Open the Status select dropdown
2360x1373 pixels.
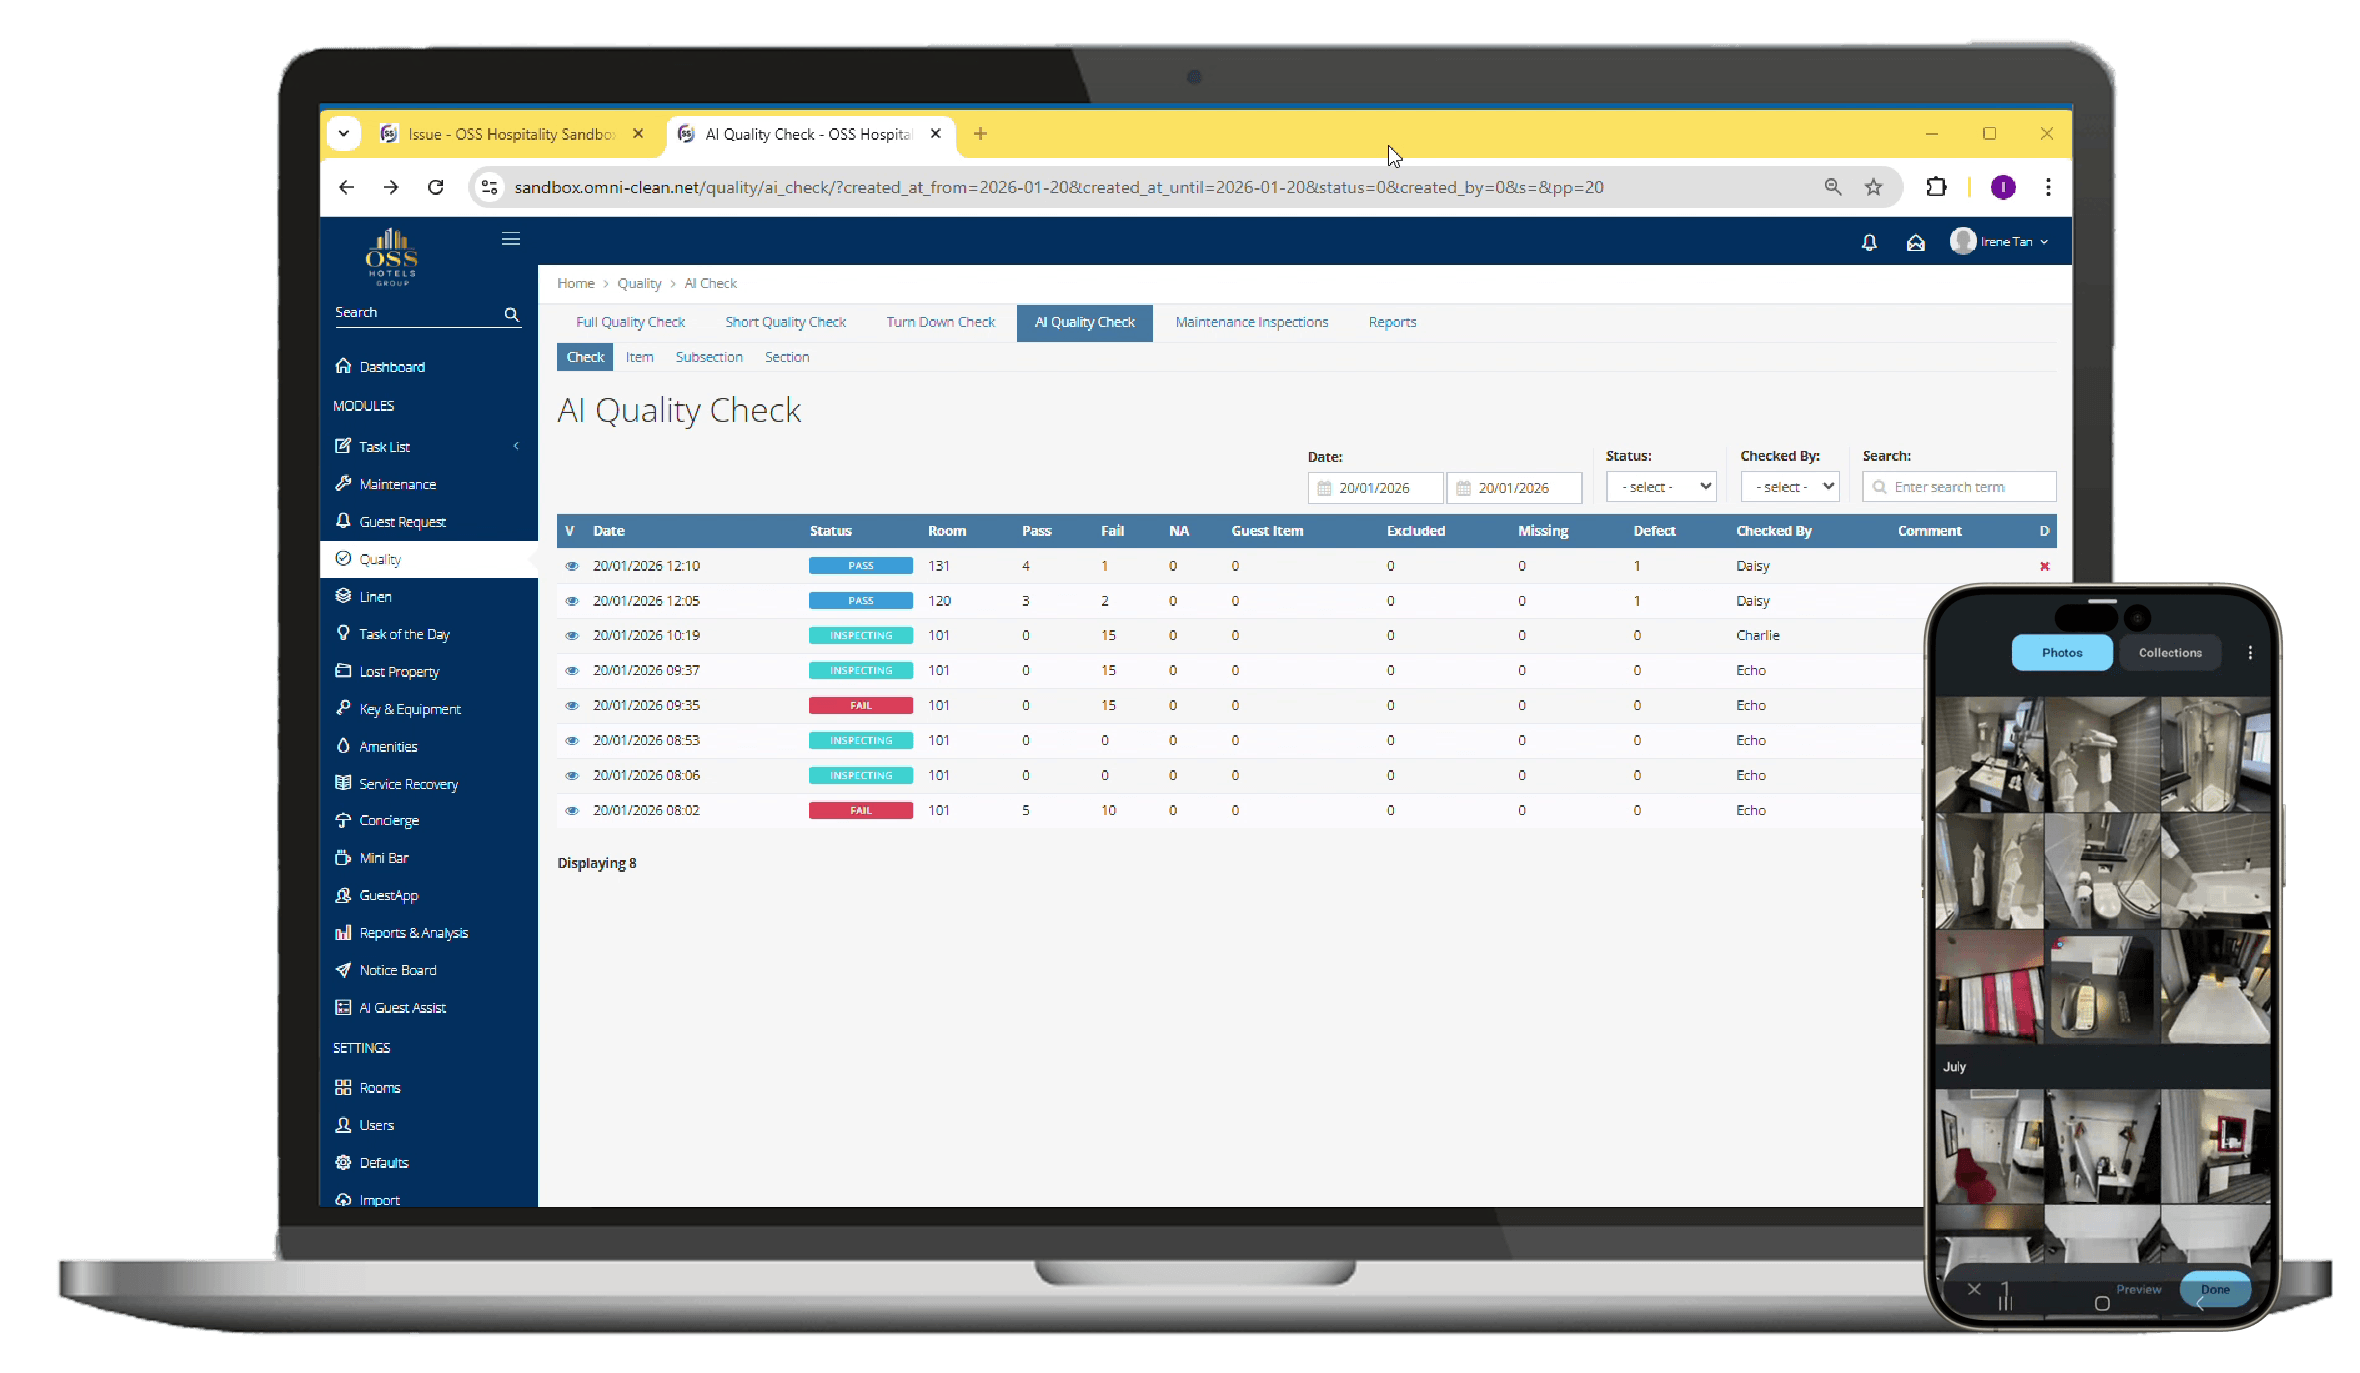pyautogui.click(x=1661, y=487)
